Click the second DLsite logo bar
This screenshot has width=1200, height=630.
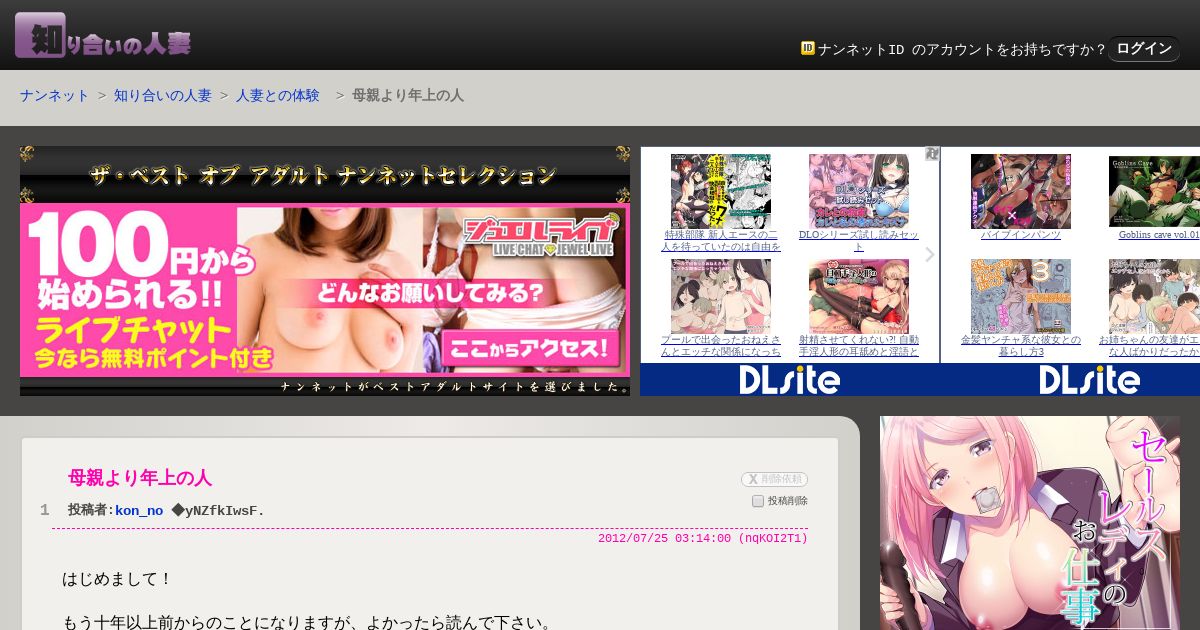[1071, 380]
